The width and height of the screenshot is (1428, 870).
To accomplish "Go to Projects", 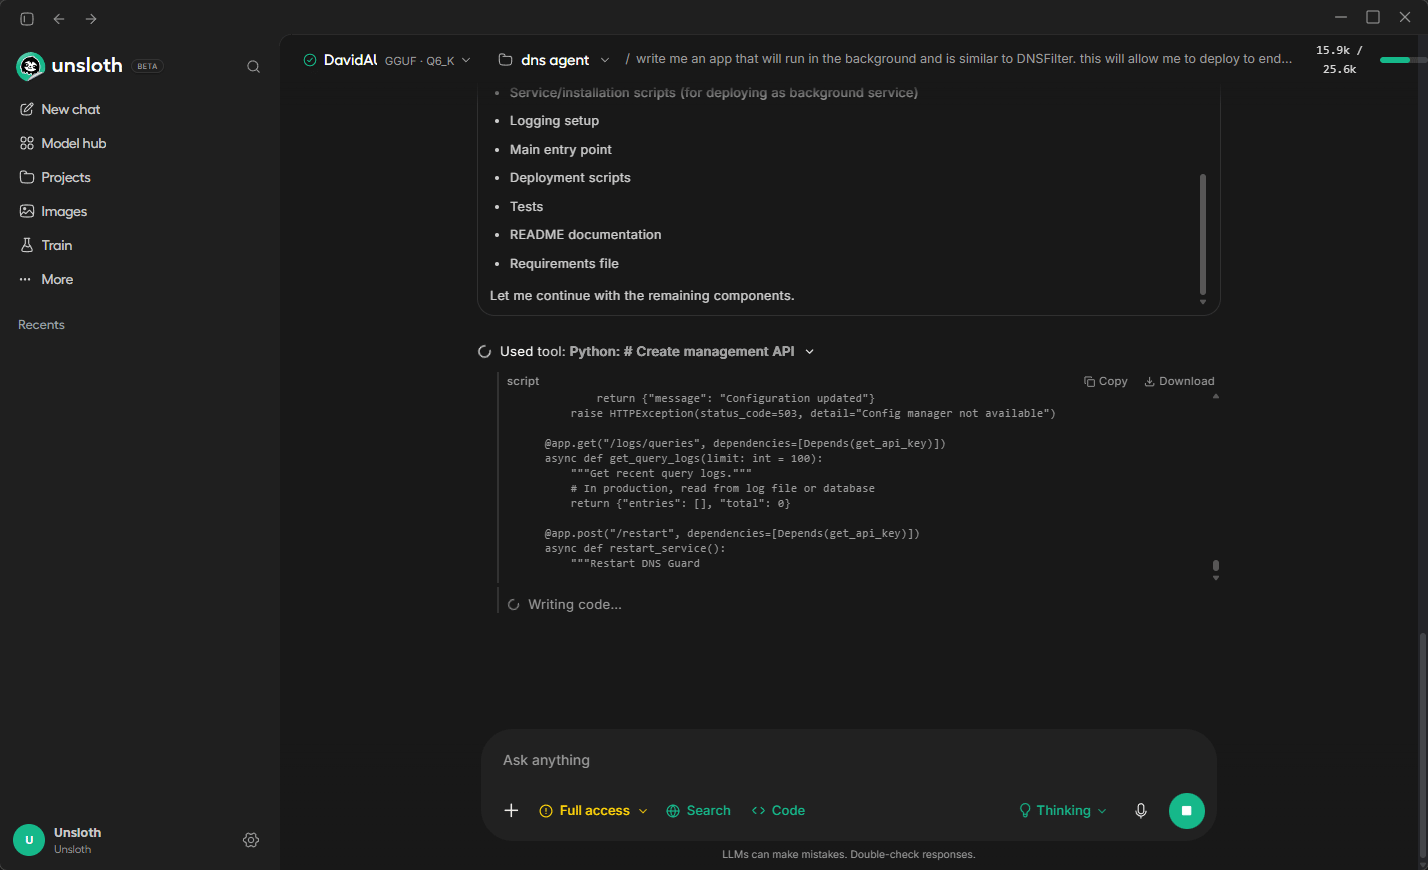I will point(55,177).
